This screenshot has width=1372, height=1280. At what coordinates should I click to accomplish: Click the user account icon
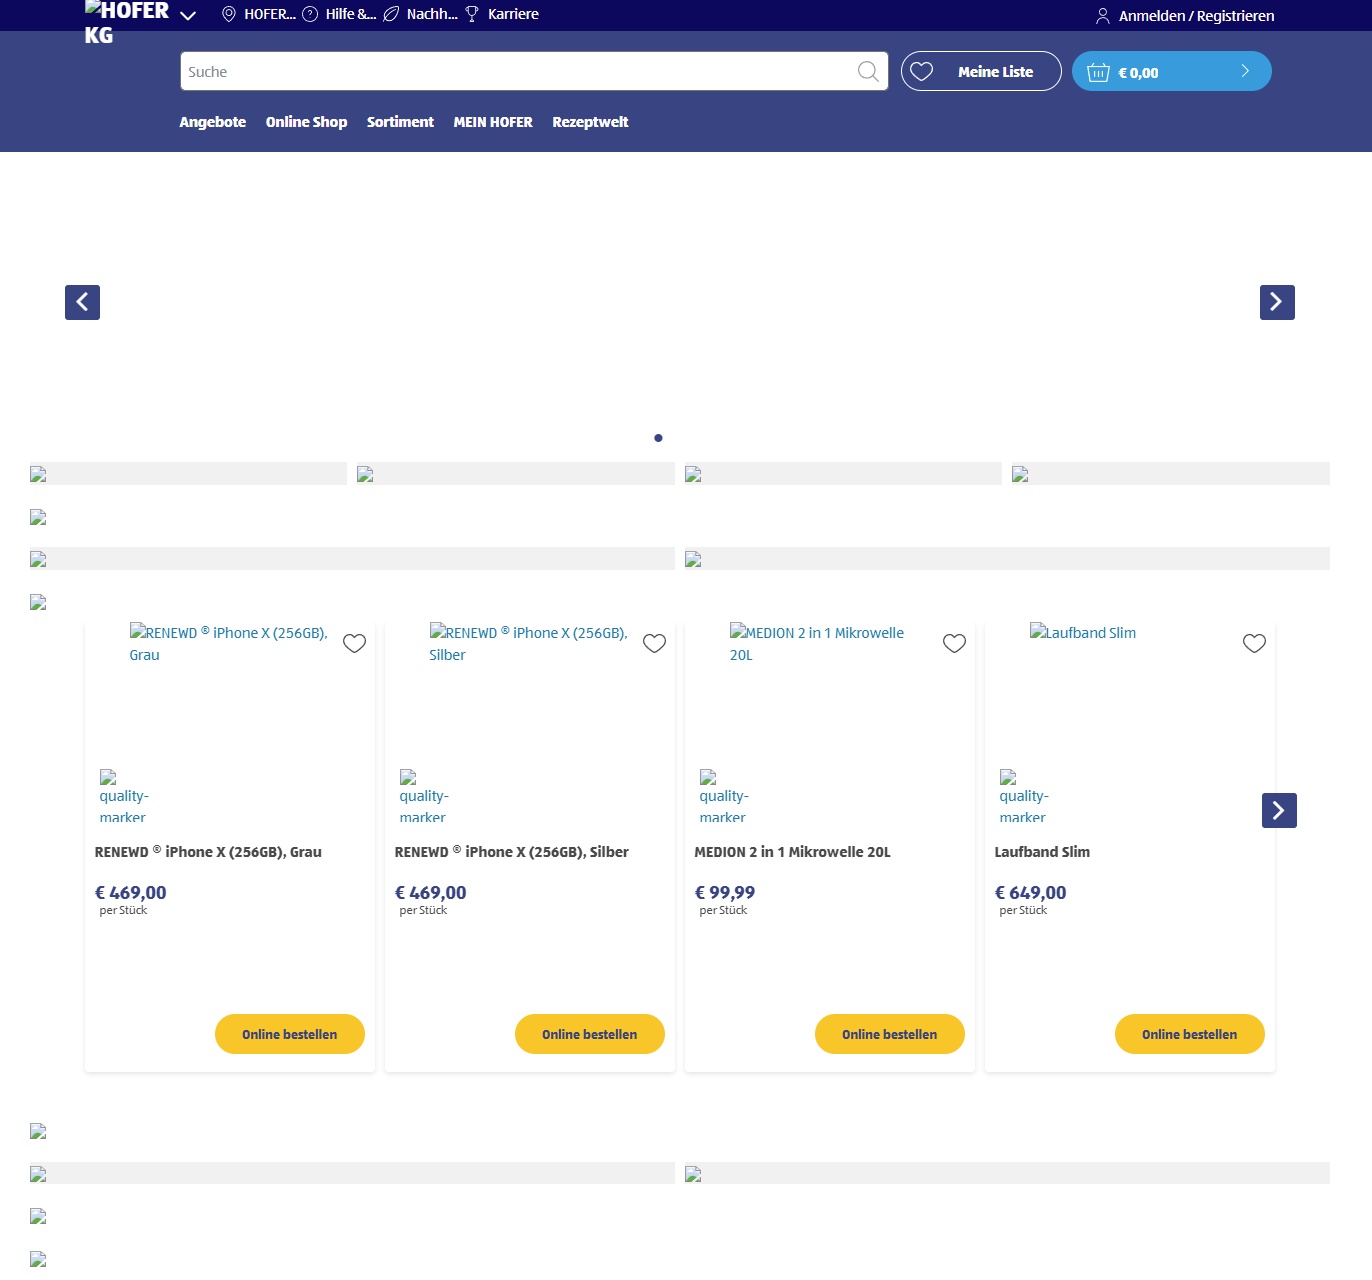pyautogui.click(x=1103, y=16)
